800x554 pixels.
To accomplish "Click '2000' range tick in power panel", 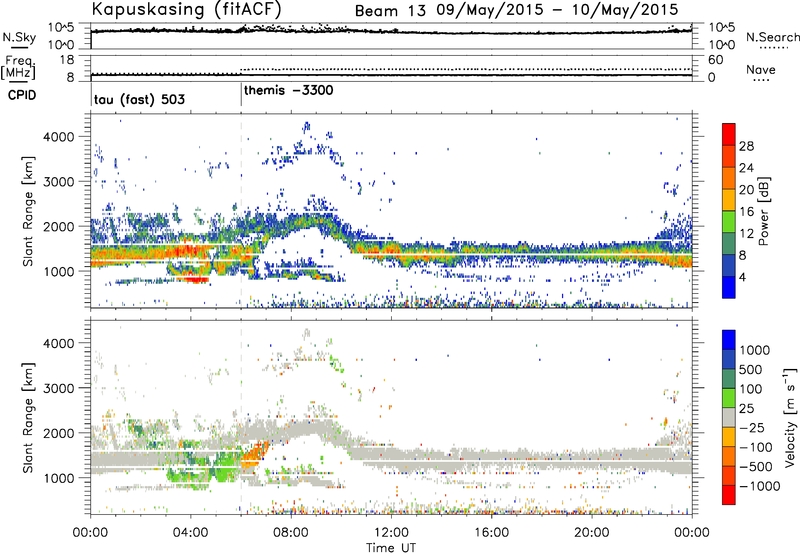I will click(x=58, y=226).
